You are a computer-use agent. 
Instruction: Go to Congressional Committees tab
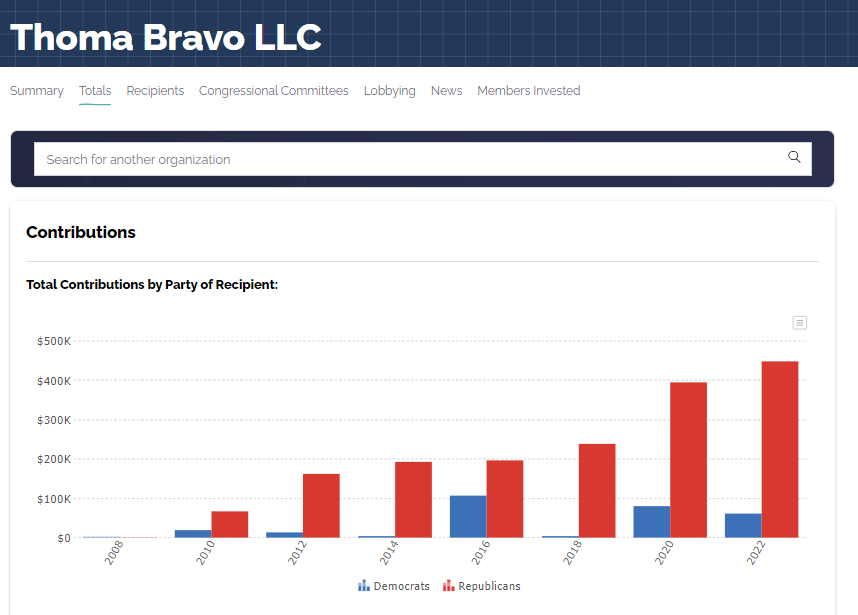pyautogui.click(x=274, y=91)
